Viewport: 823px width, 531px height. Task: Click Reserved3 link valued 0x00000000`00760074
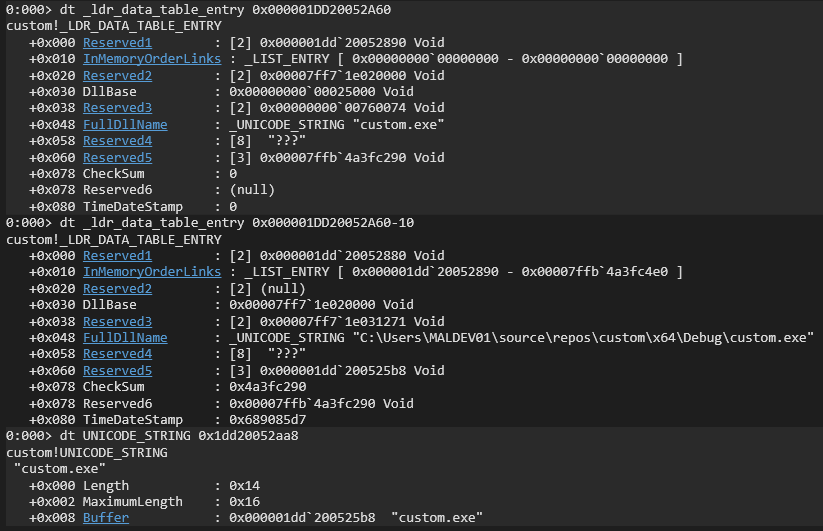117,108
